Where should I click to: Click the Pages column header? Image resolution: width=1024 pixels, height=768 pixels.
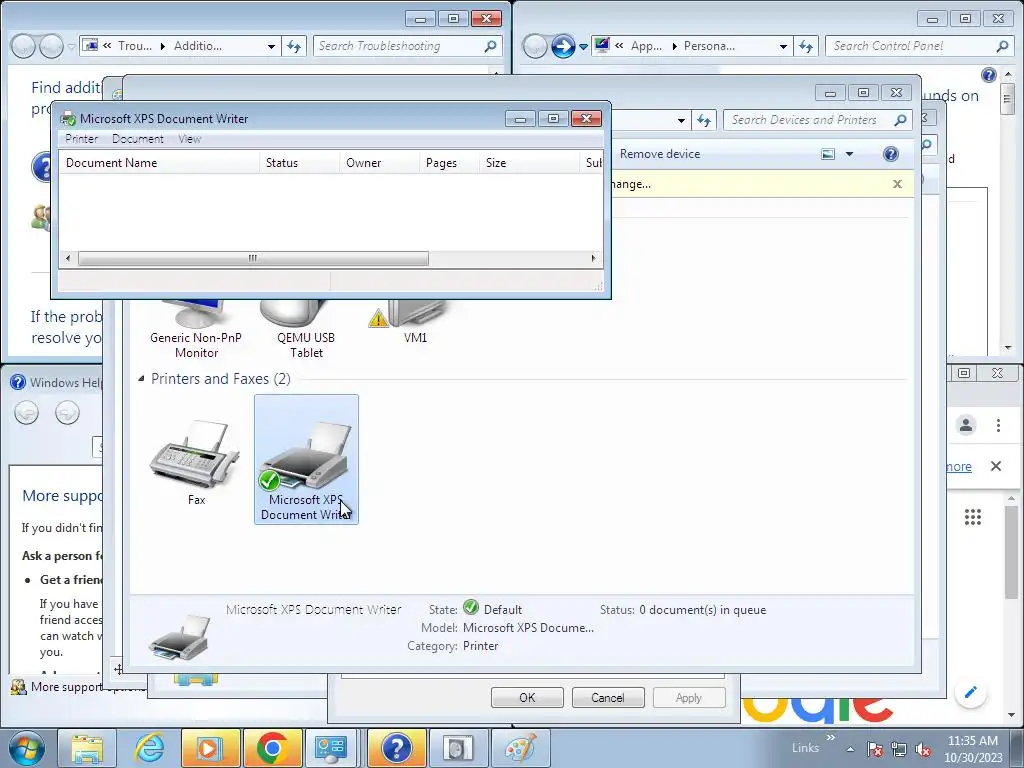coord(449,163)
